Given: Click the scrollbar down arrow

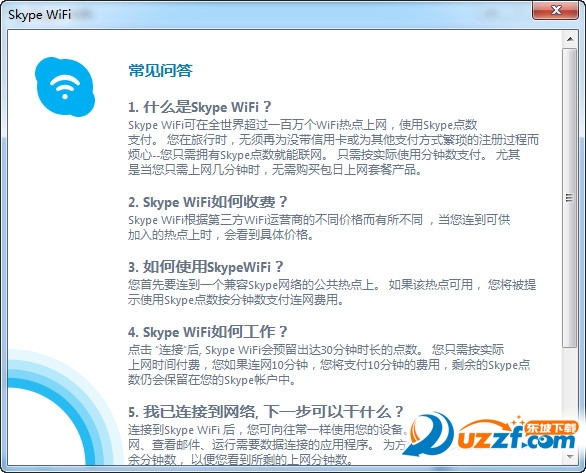Looking at the screenshot, I should point(570,457).
